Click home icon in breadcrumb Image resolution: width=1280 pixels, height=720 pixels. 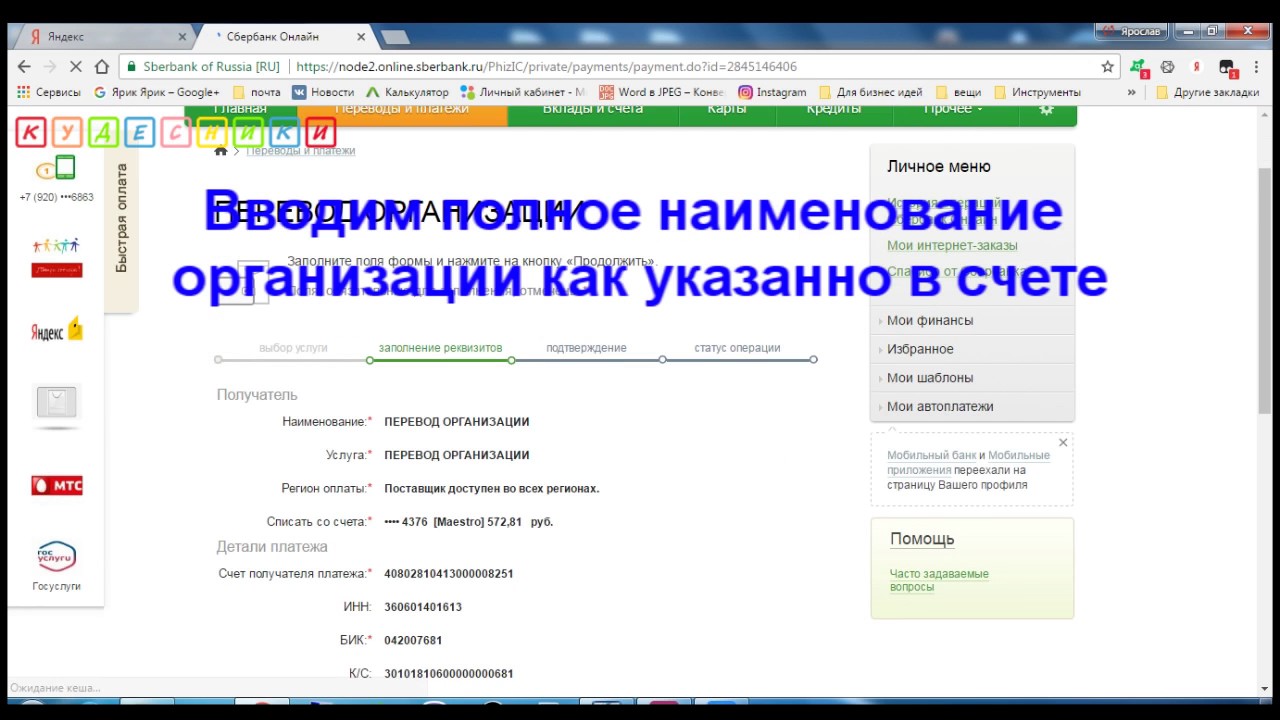coord(221,151)
